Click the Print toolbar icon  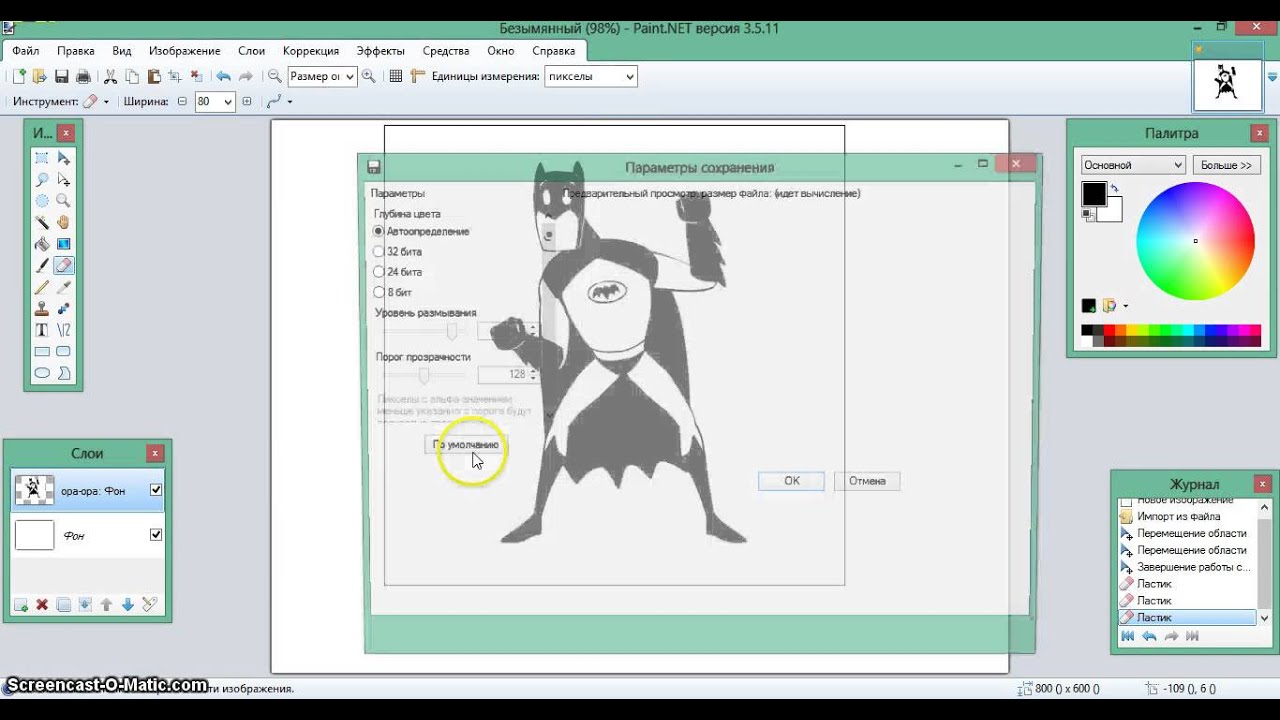click(x=83, y=76)
